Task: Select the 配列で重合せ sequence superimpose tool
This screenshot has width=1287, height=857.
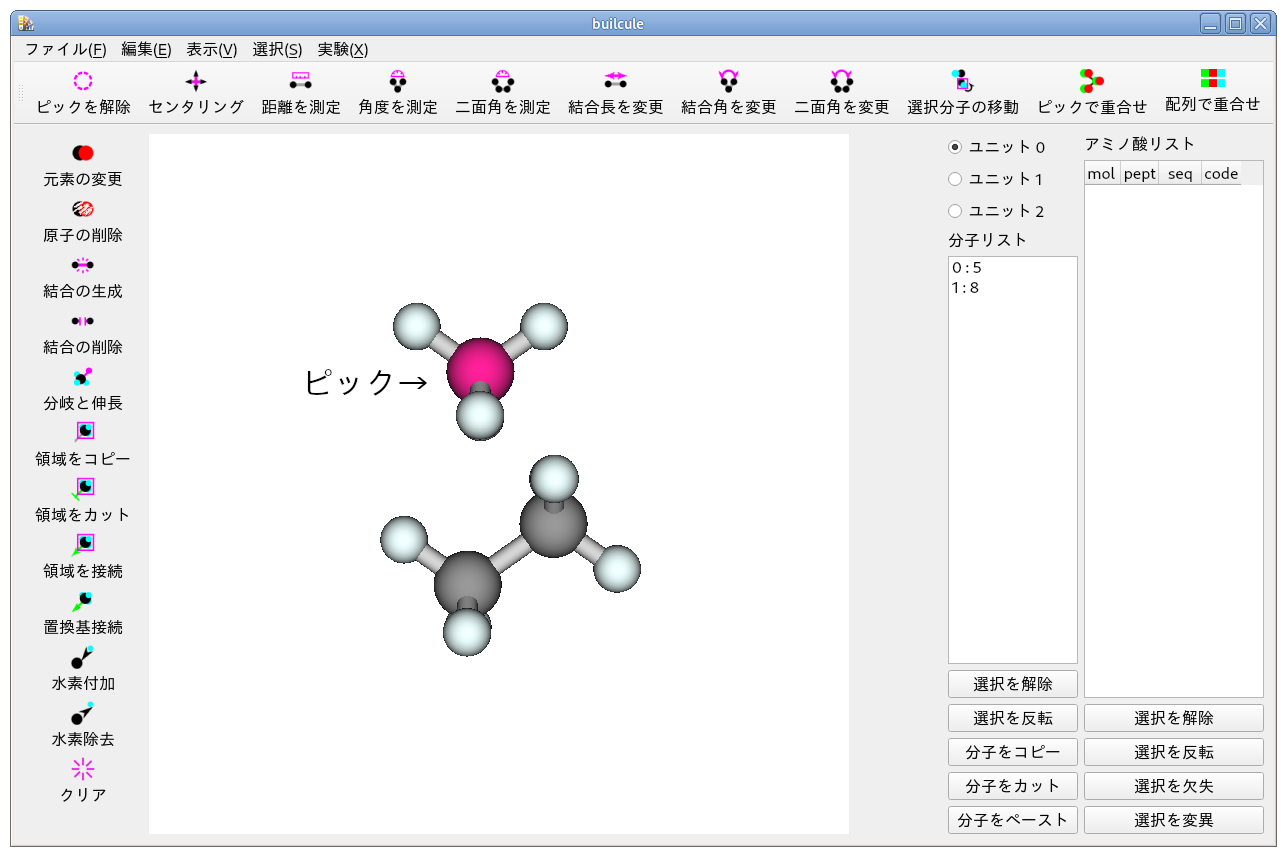Action: point(1212,79)
